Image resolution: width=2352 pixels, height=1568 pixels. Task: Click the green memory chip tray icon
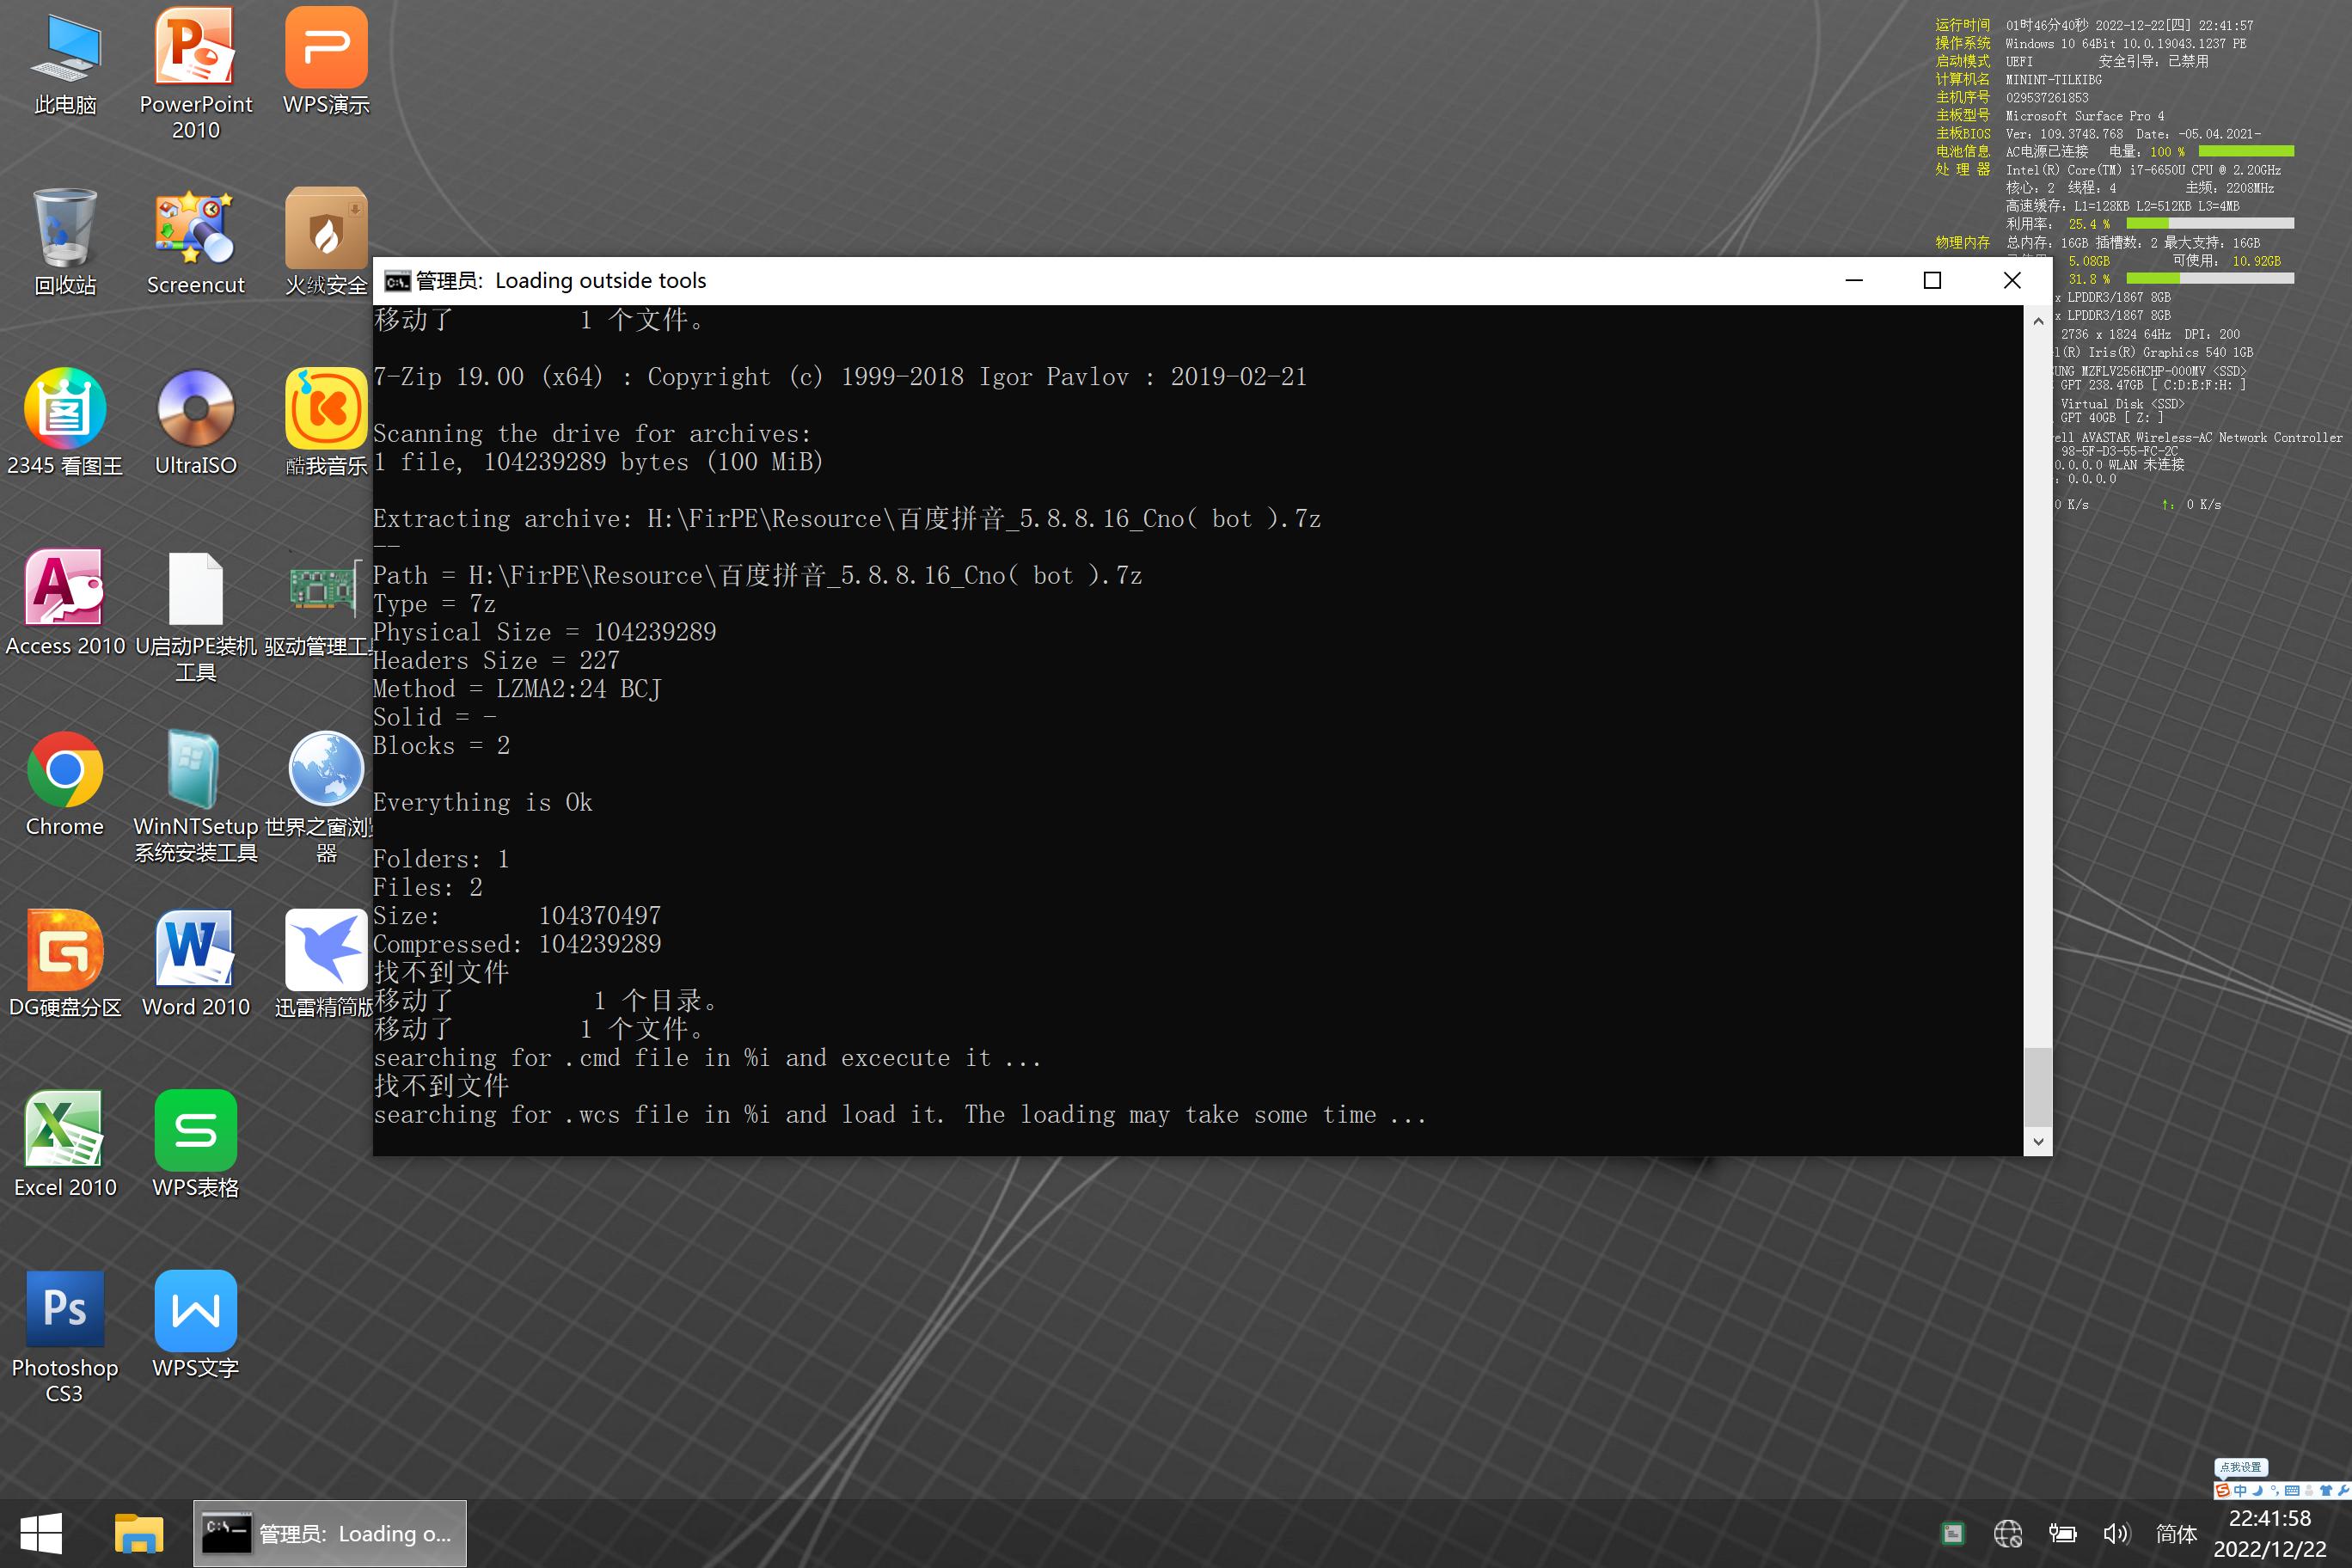[1953, 1533]
